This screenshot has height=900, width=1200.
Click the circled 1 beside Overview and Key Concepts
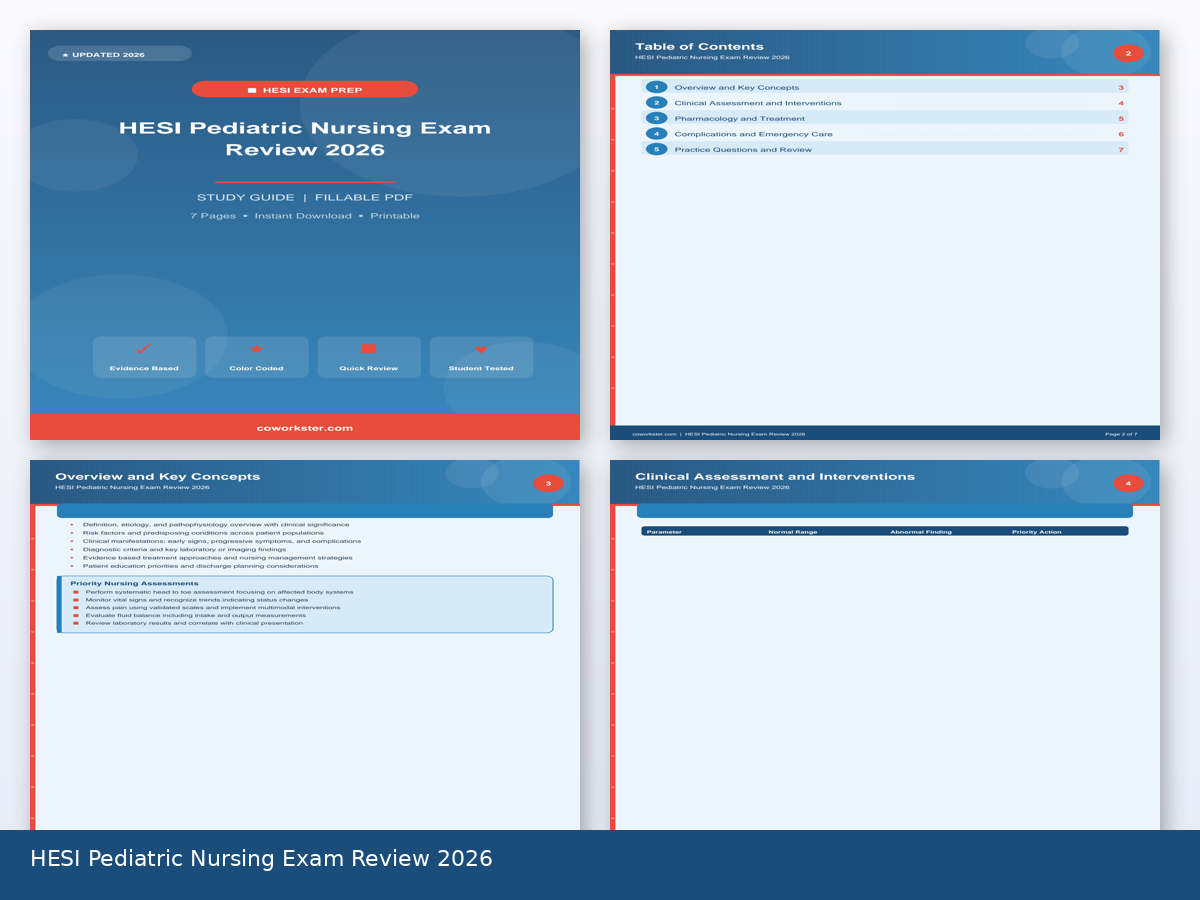pos(656,86)
